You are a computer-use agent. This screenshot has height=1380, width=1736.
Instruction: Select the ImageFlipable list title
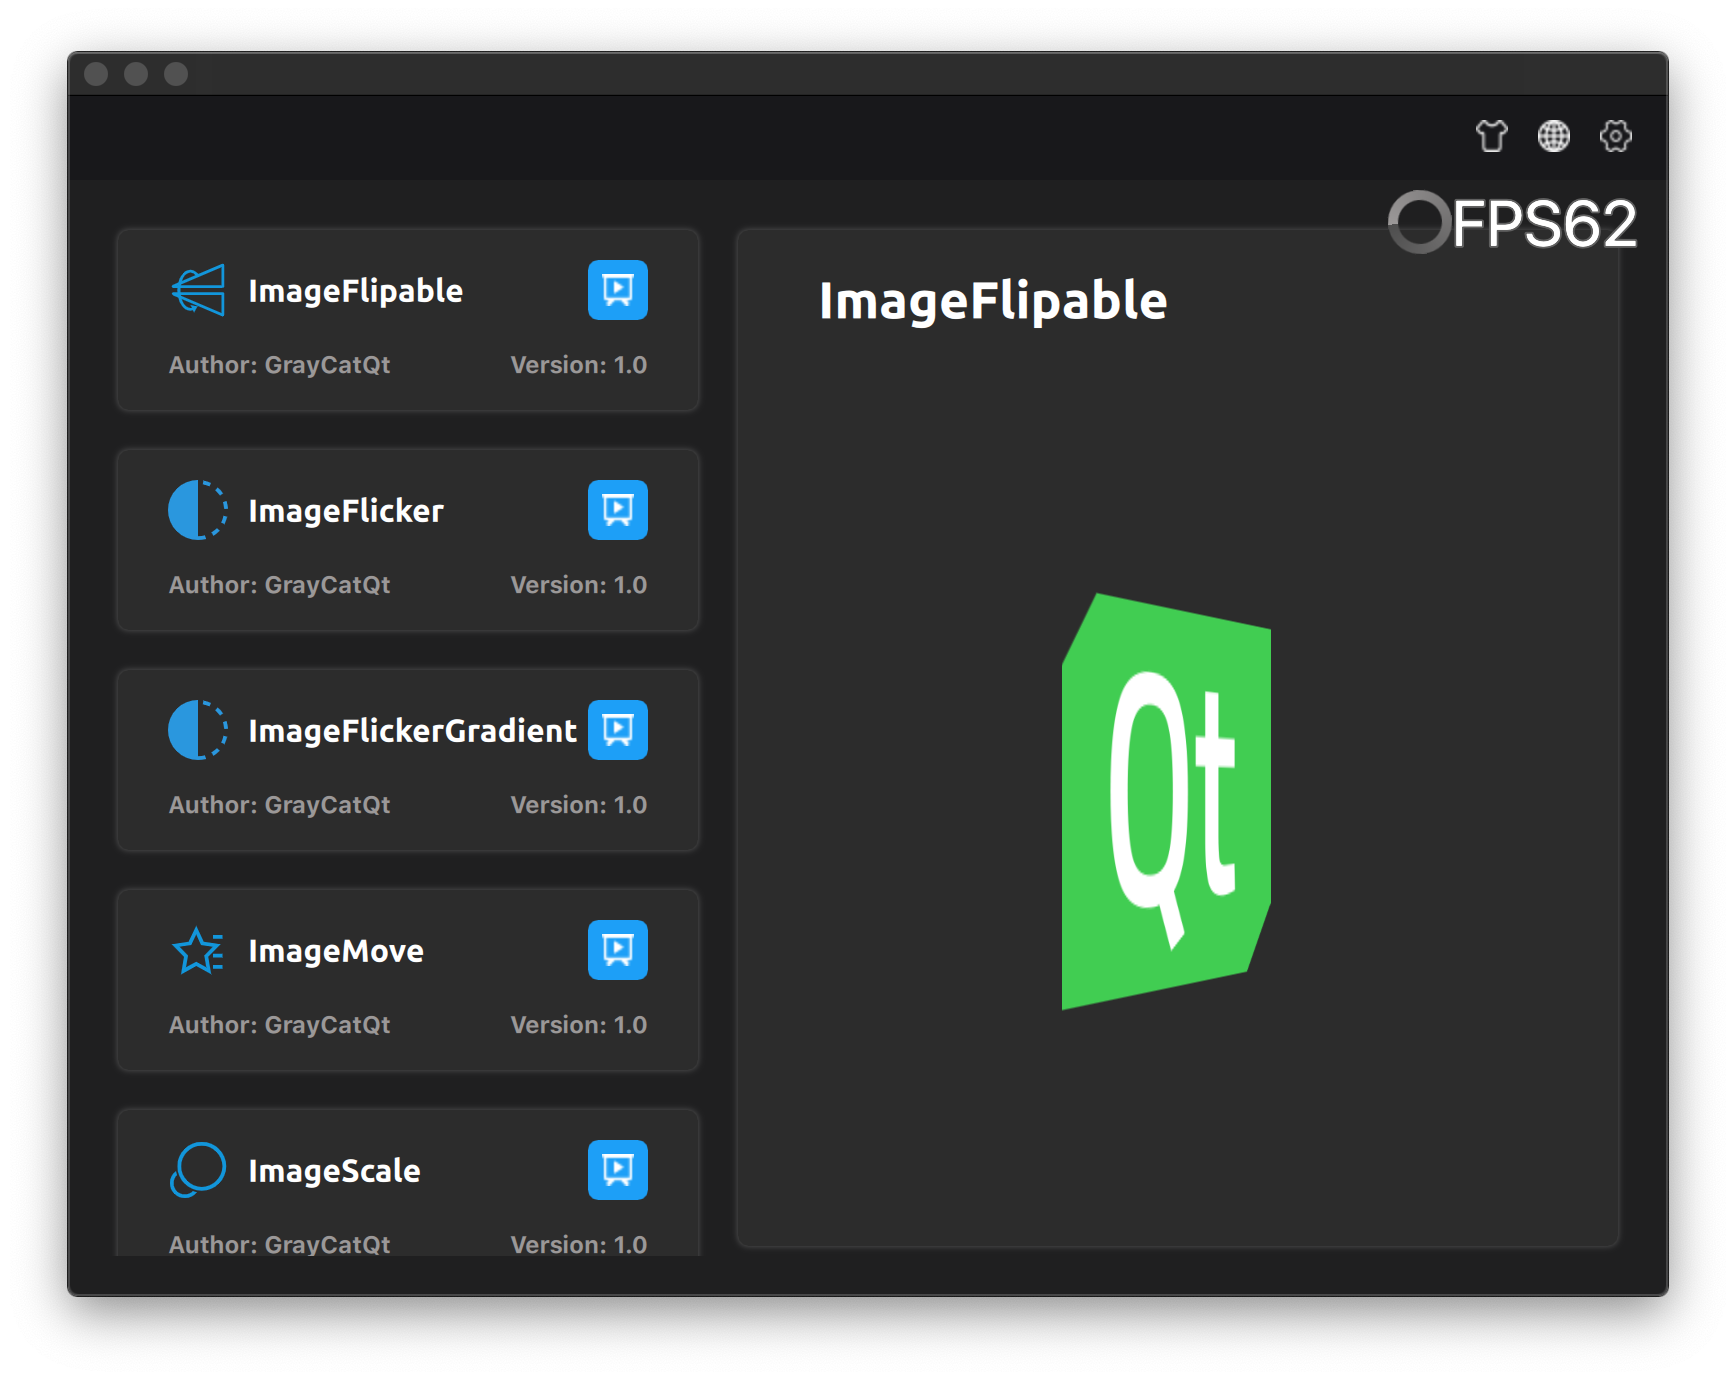click(355, 291)
